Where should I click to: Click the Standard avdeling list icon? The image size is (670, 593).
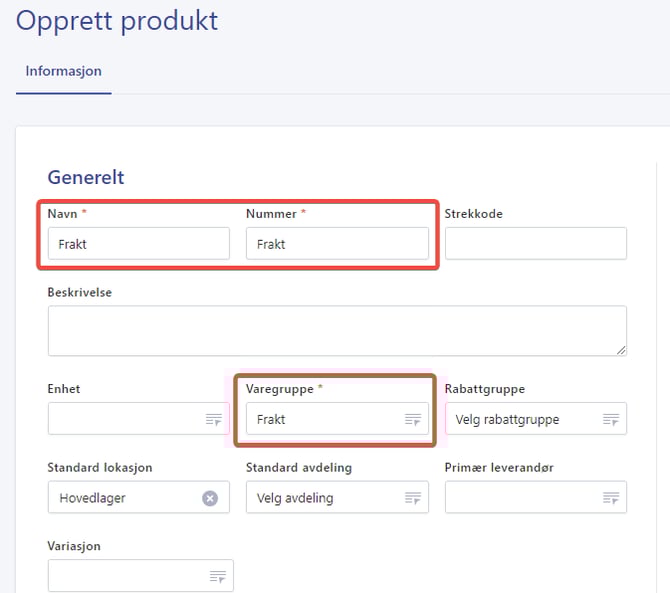click(x=412, y=498)
